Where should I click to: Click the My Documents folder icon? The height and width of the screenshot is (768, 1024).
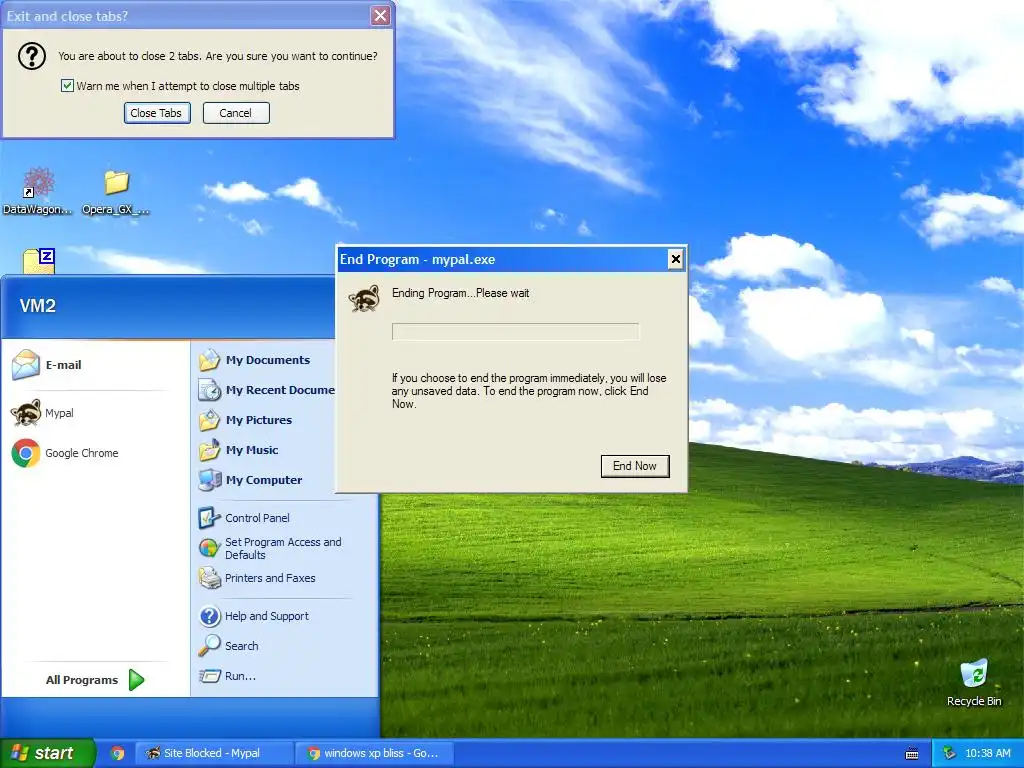(x=210, y=360)
